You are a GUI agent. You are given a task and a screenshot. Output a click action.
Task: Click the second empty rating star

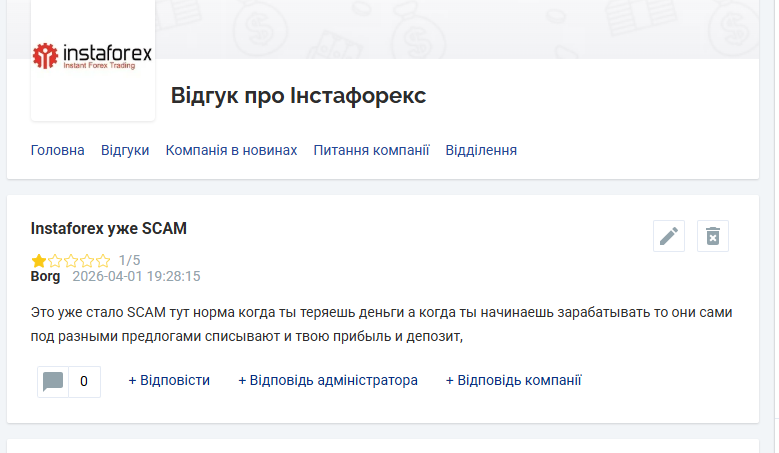tap(55, 260)
